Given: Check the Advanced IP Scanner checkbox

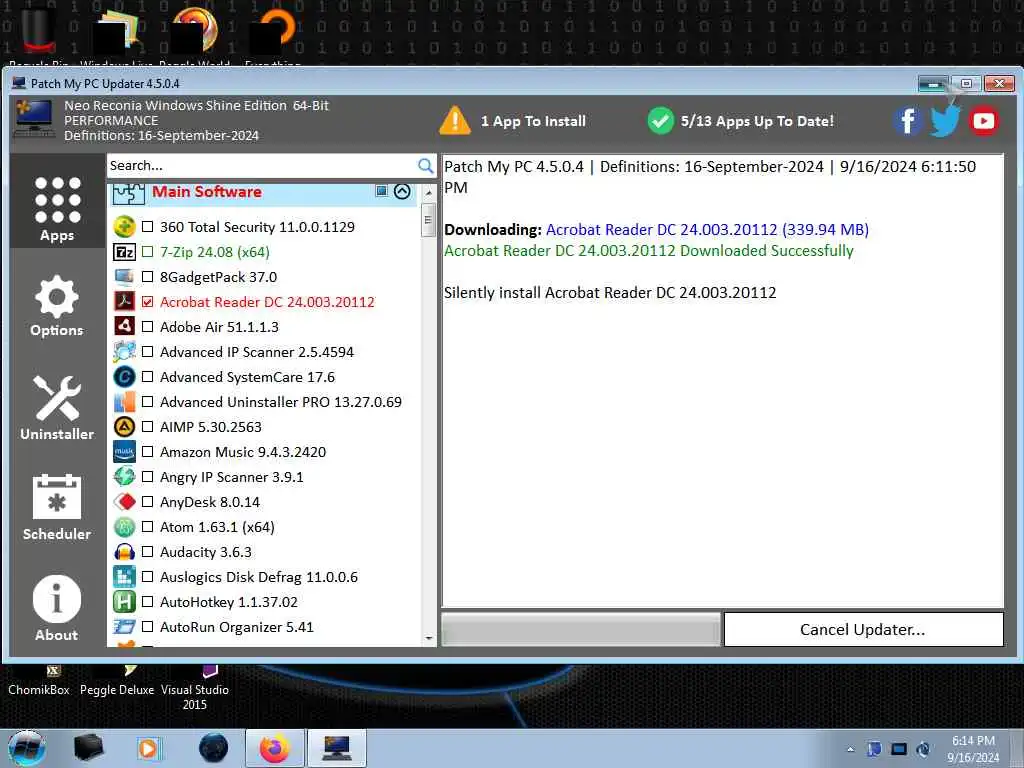Looking at the screenshot, I should pyautogui.click(x=148, y=352).
